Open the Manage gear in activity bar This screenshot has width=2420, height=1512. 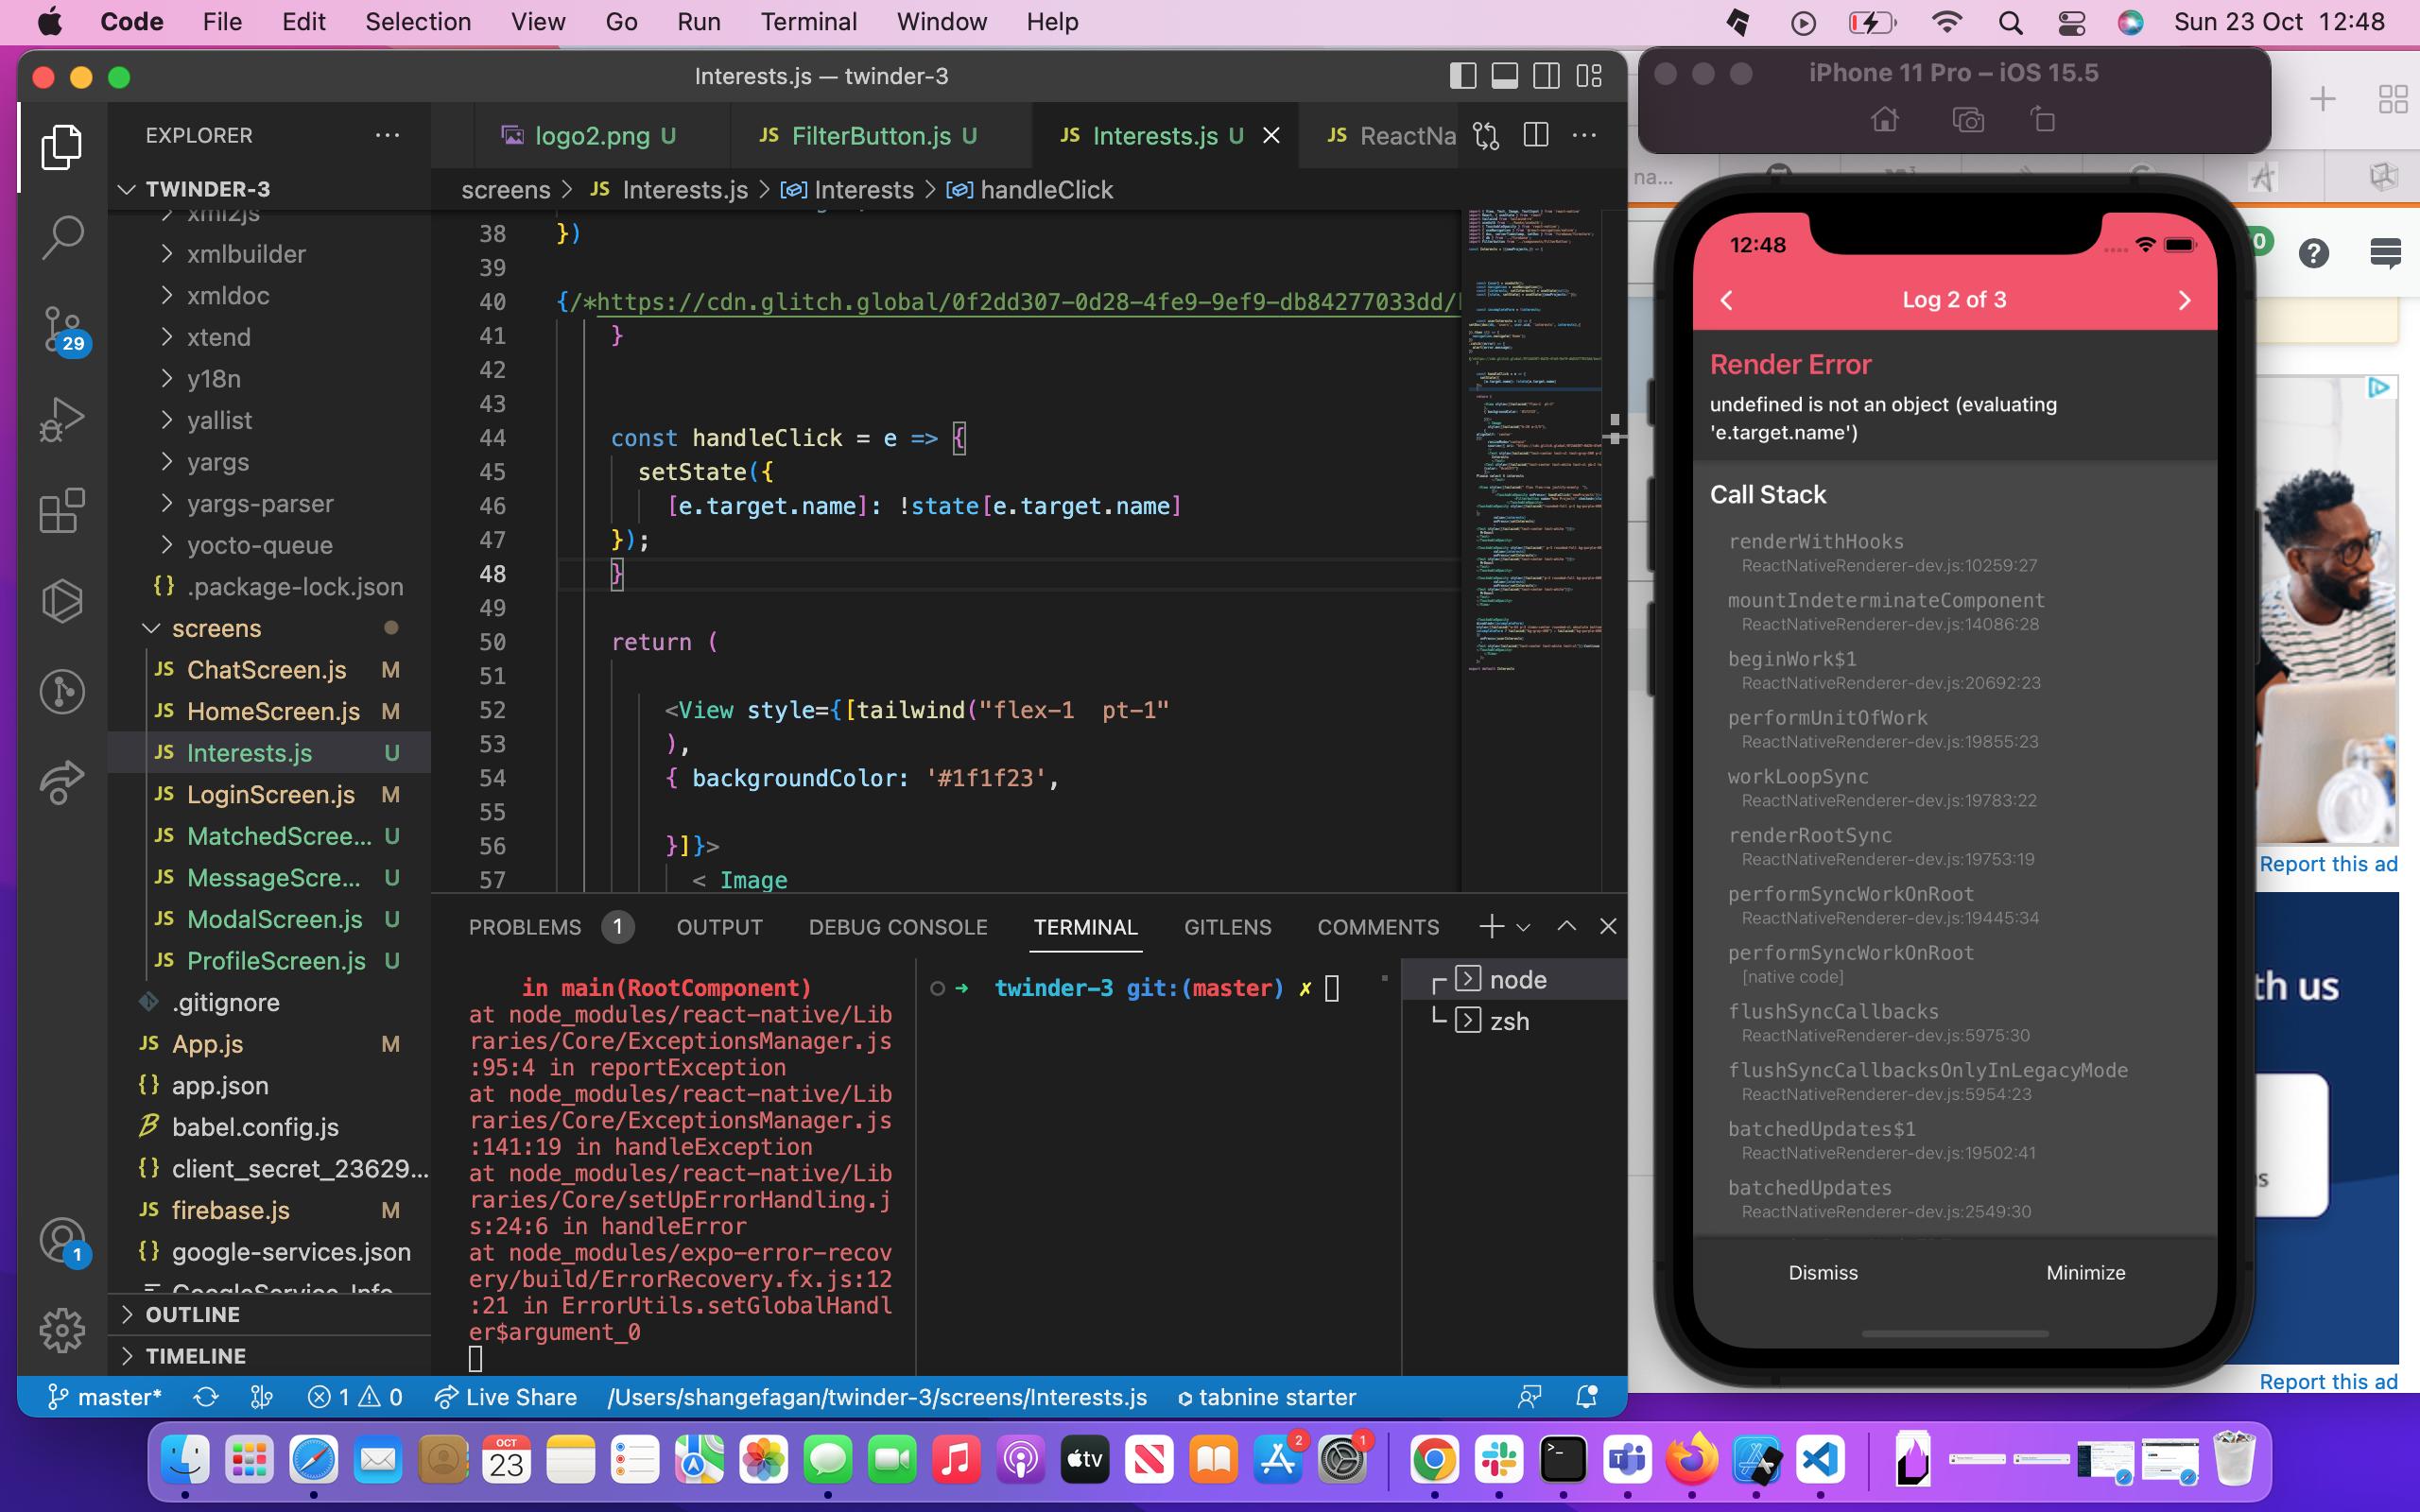tap(62, 1330)
